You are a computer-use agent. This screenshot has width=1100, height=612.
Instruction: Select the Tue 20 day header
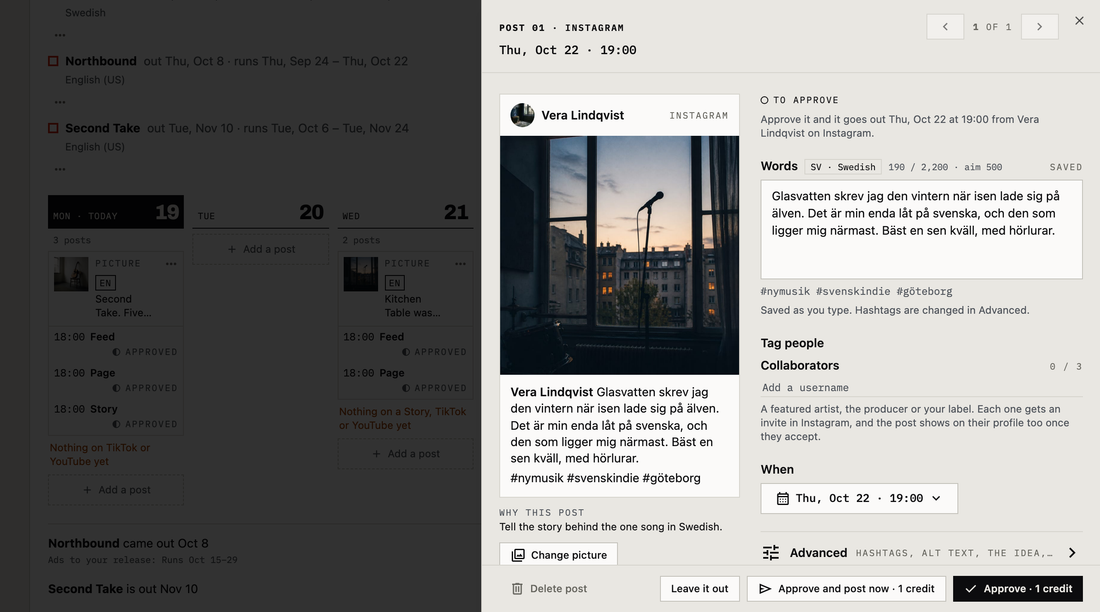[261, 212]
